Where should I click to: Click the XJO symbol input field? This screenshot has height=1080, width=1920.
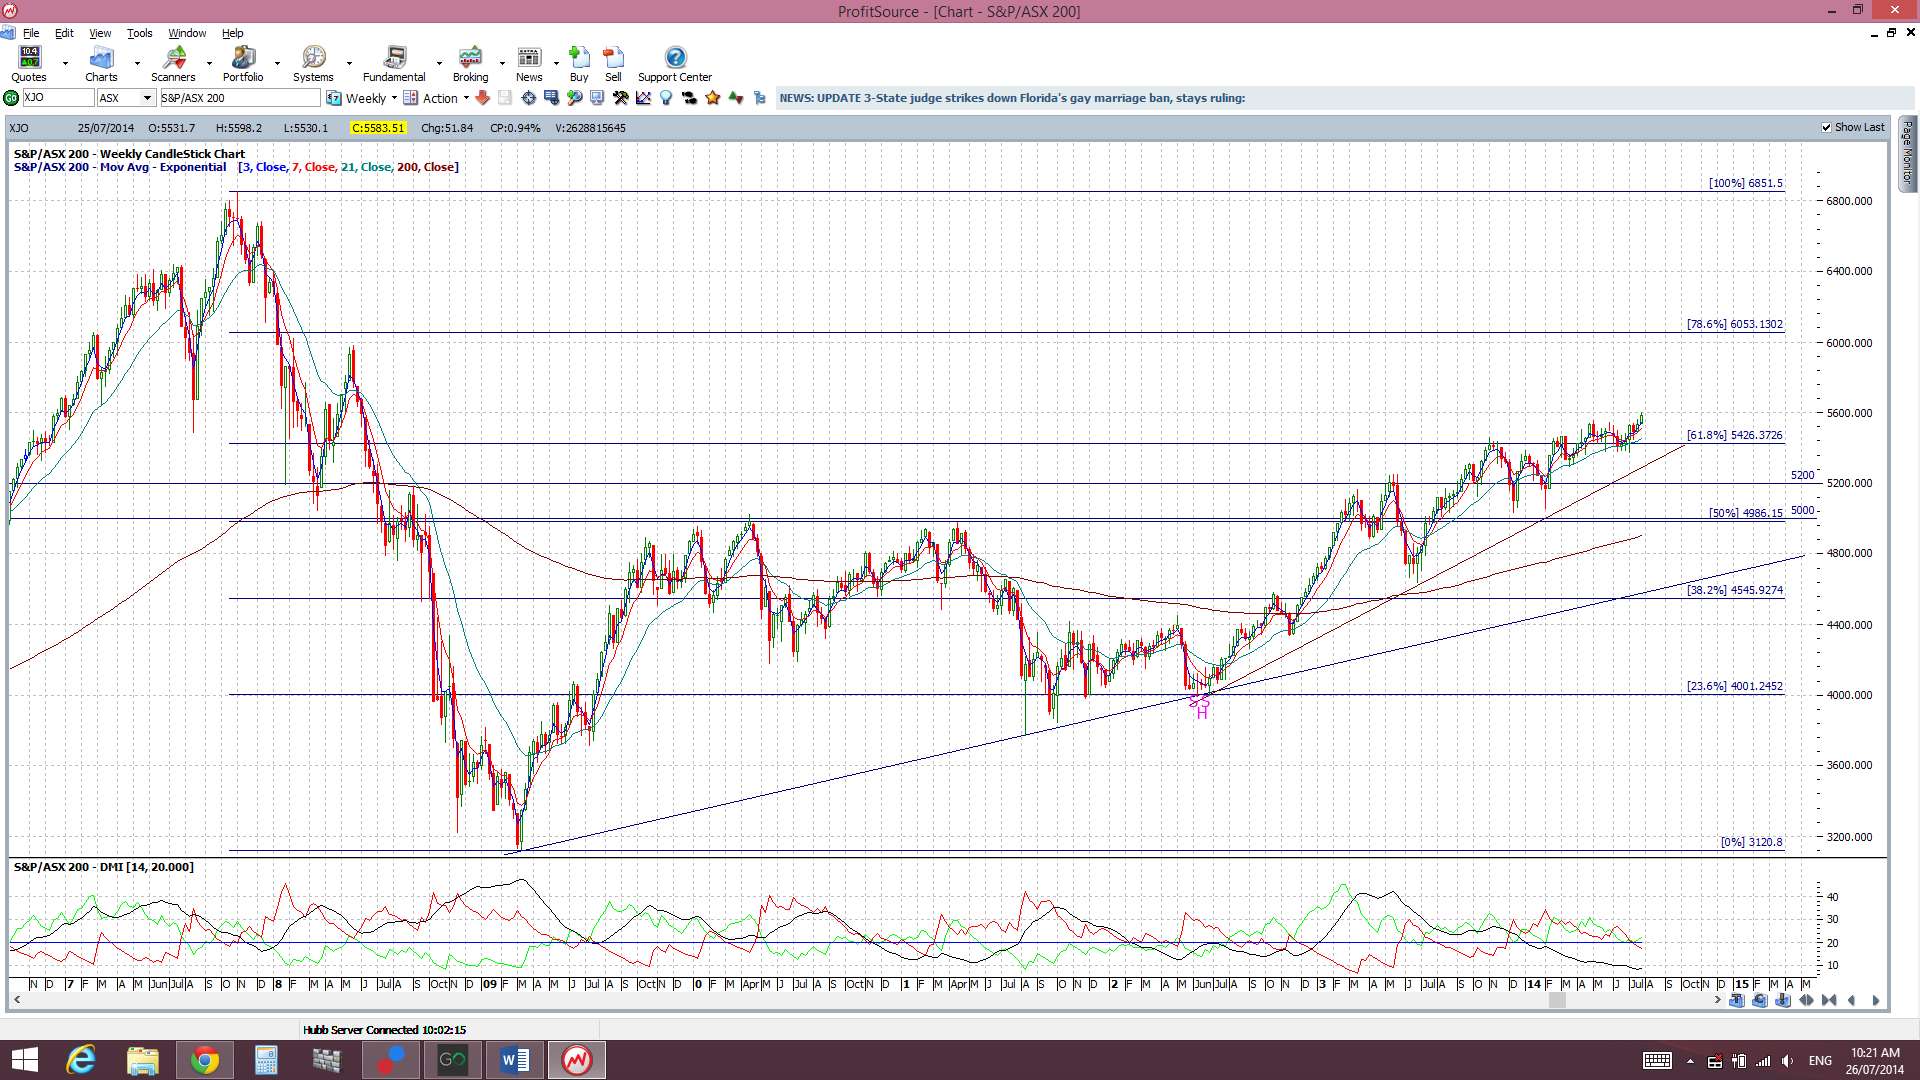coord(57,98)
